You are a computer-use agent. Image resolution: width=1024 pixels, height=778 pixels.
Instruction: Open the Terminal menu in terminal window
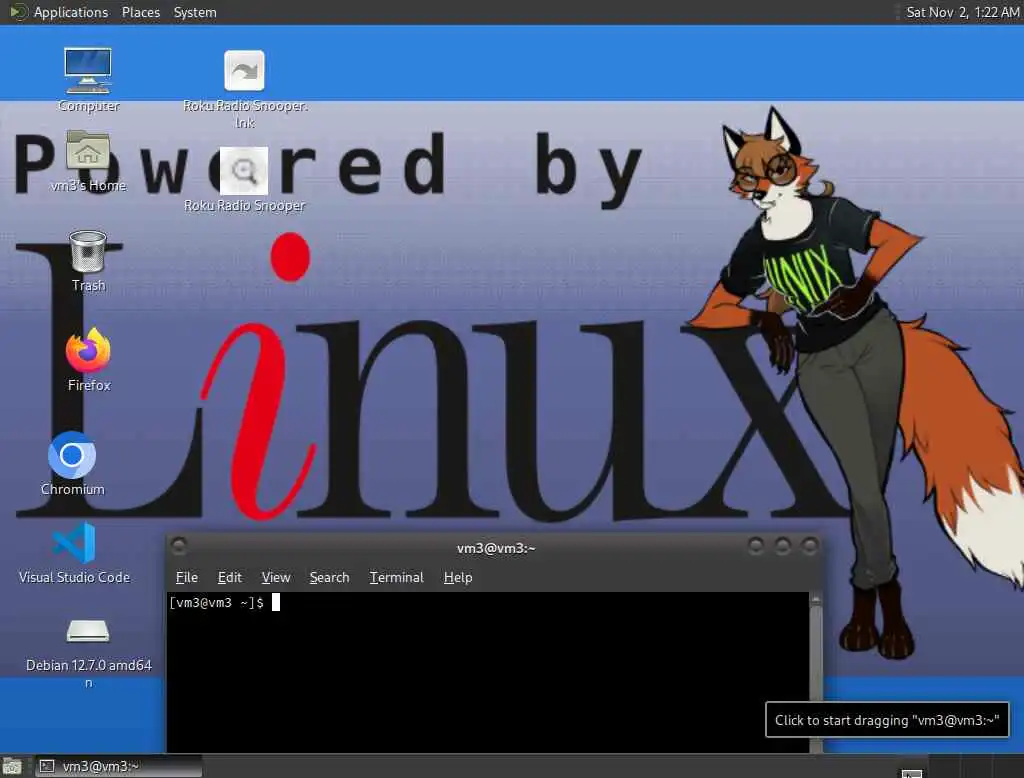click(x=396, y=577)
